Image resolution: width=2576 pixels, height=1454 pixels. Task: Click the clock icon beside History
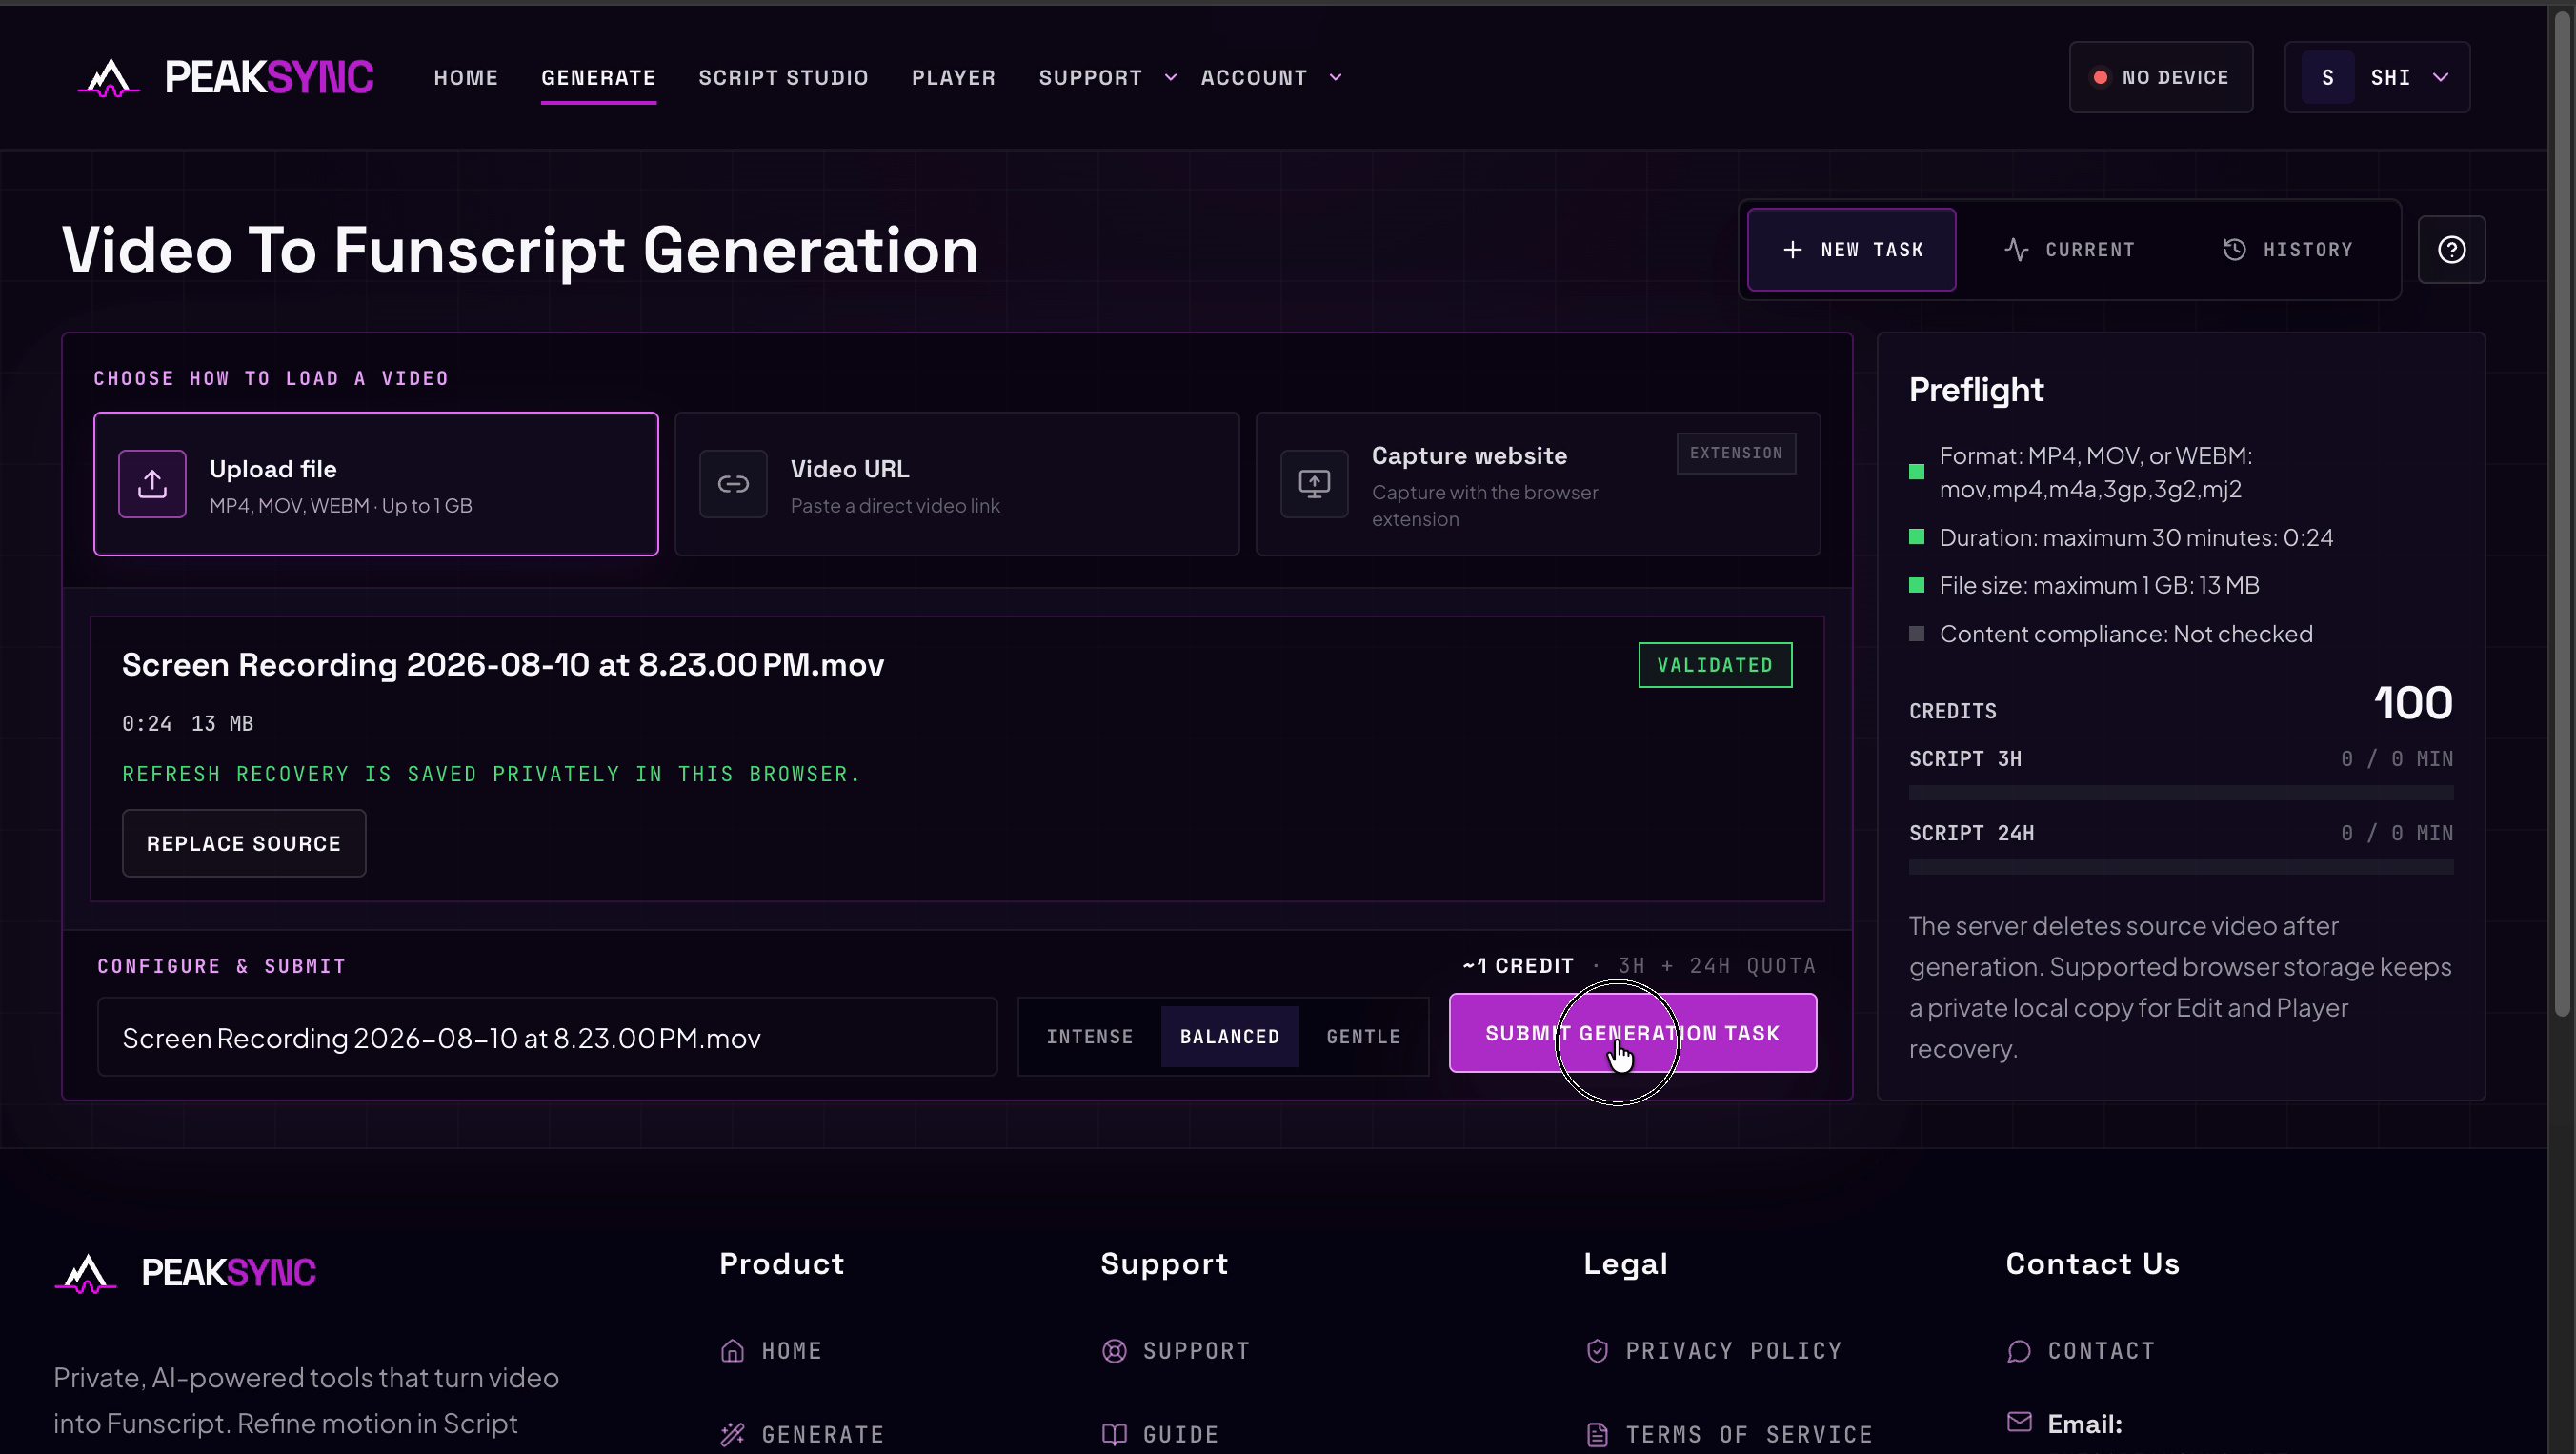(2234, 250)
